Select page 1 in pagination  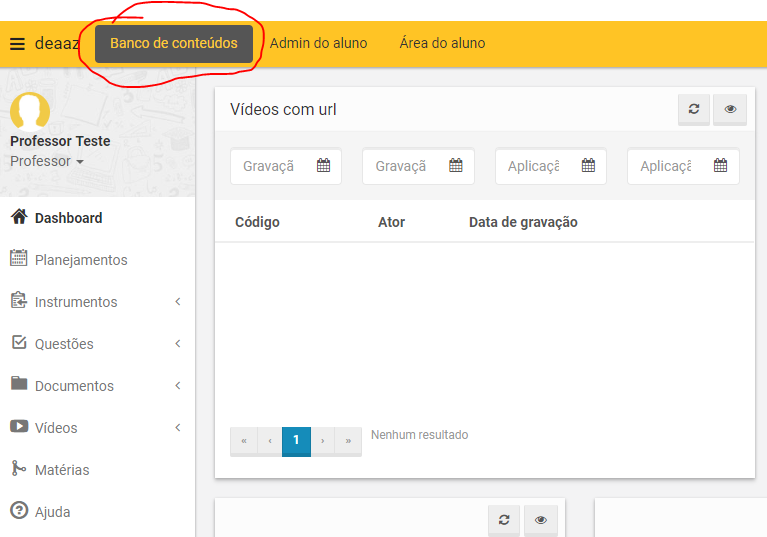[x=296, y=441]
